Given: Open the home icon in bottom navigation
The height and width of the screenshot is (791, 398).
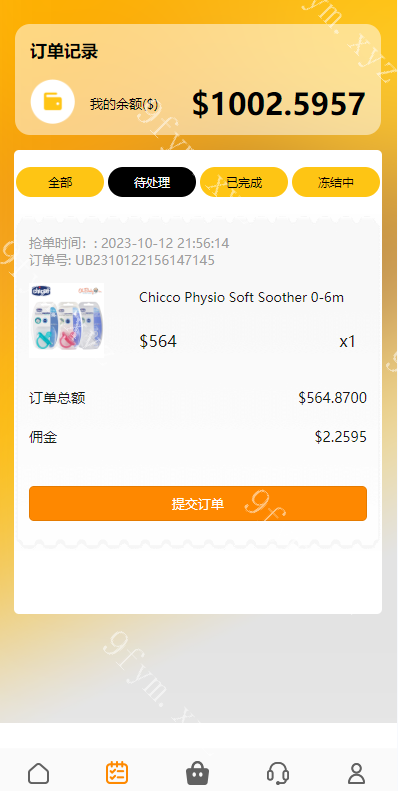Looking at the screenshot, I should point(38,773).
